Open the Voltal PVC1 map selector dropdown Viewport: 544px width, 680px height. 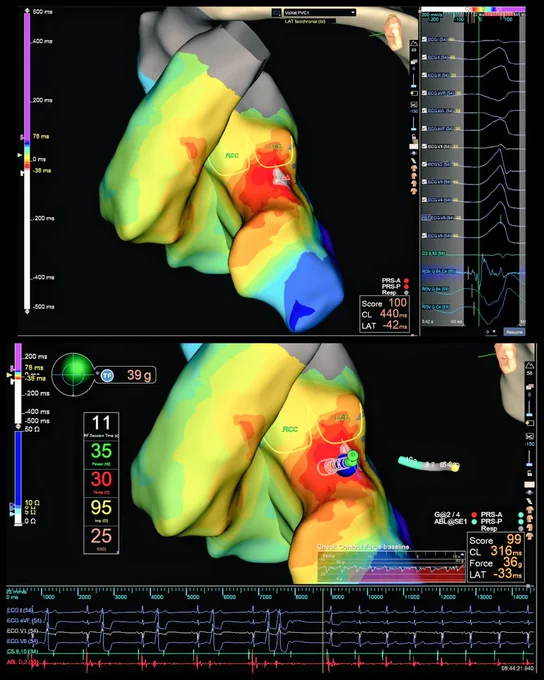(x=319, y=13)
